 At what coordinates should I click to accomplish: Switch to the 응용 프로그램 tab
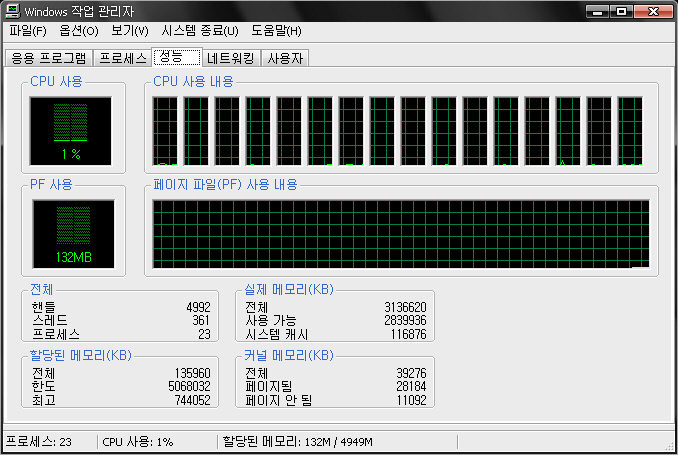click(x=49, y=58)
